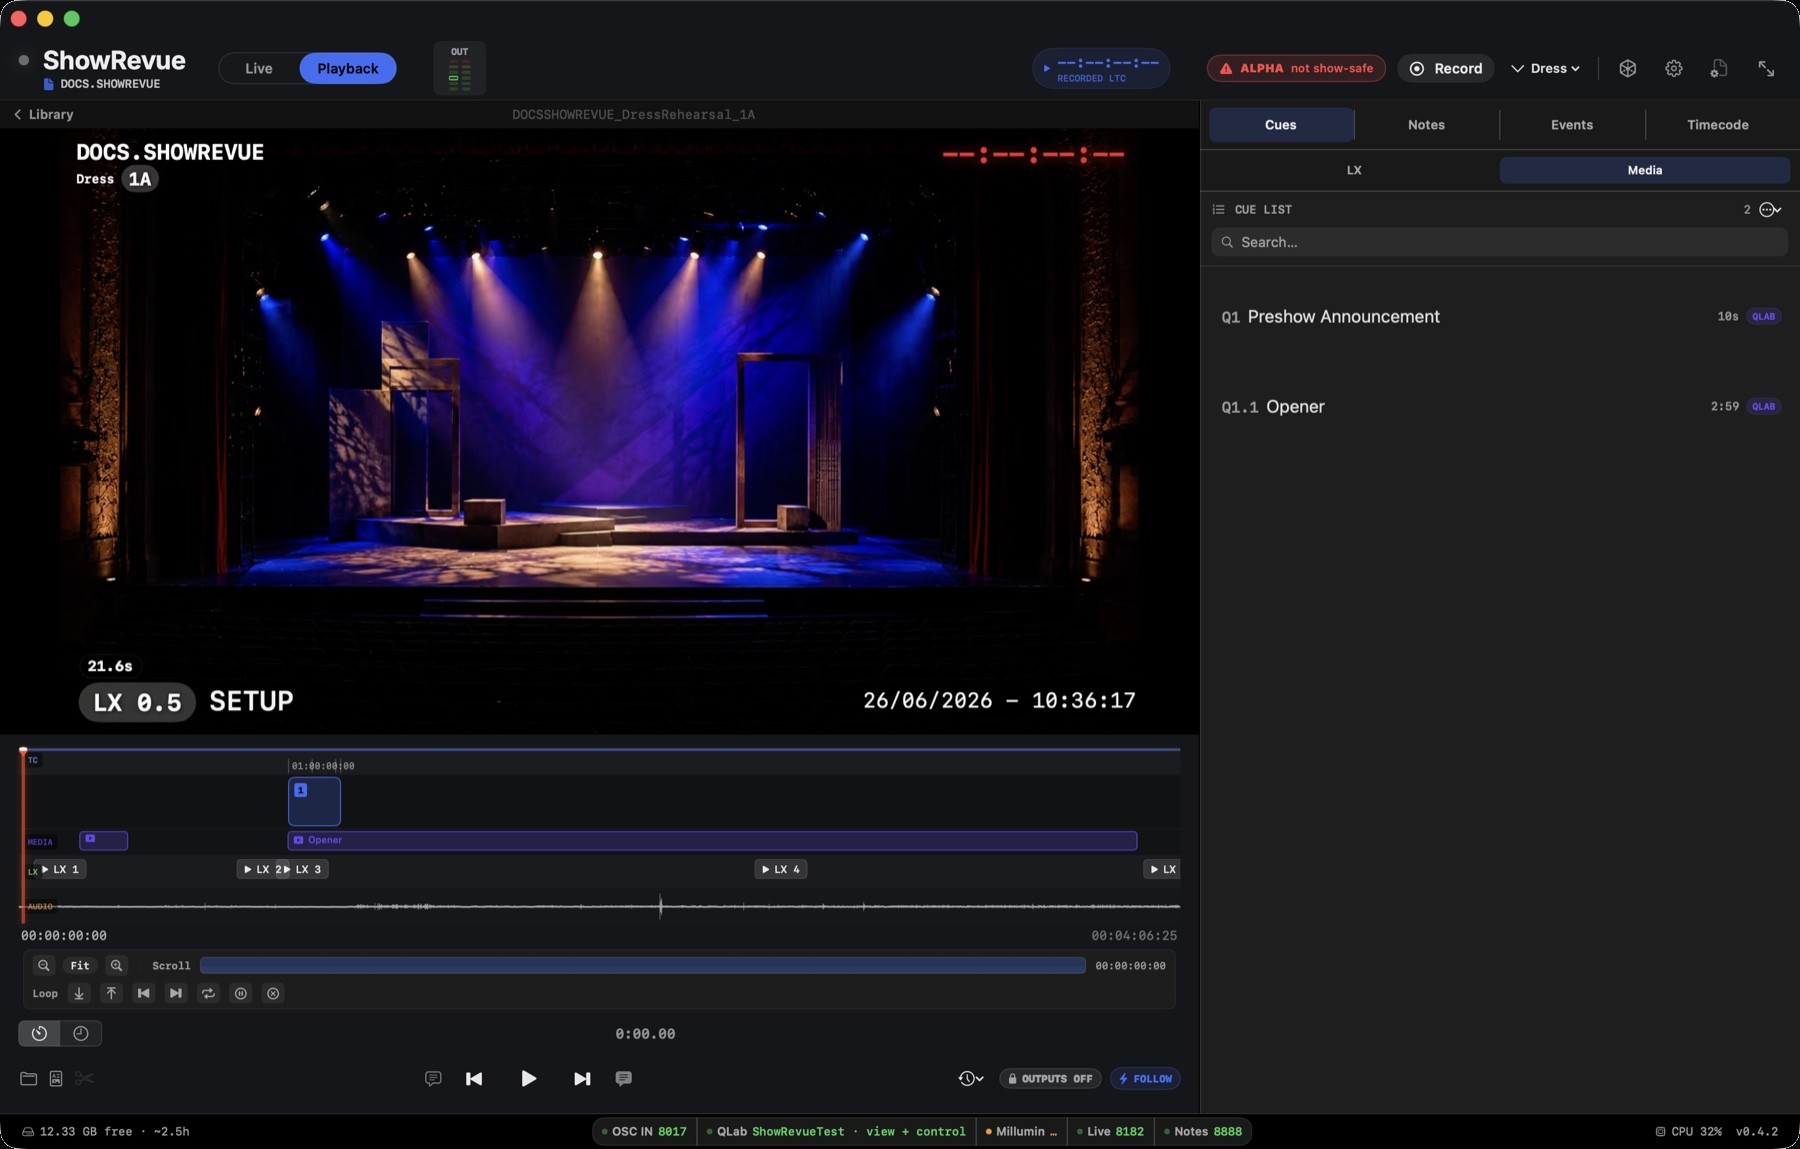Open the cue list options ellipsis menu
This screenshot has width=1800, height=1149.
coord(1770,209)
